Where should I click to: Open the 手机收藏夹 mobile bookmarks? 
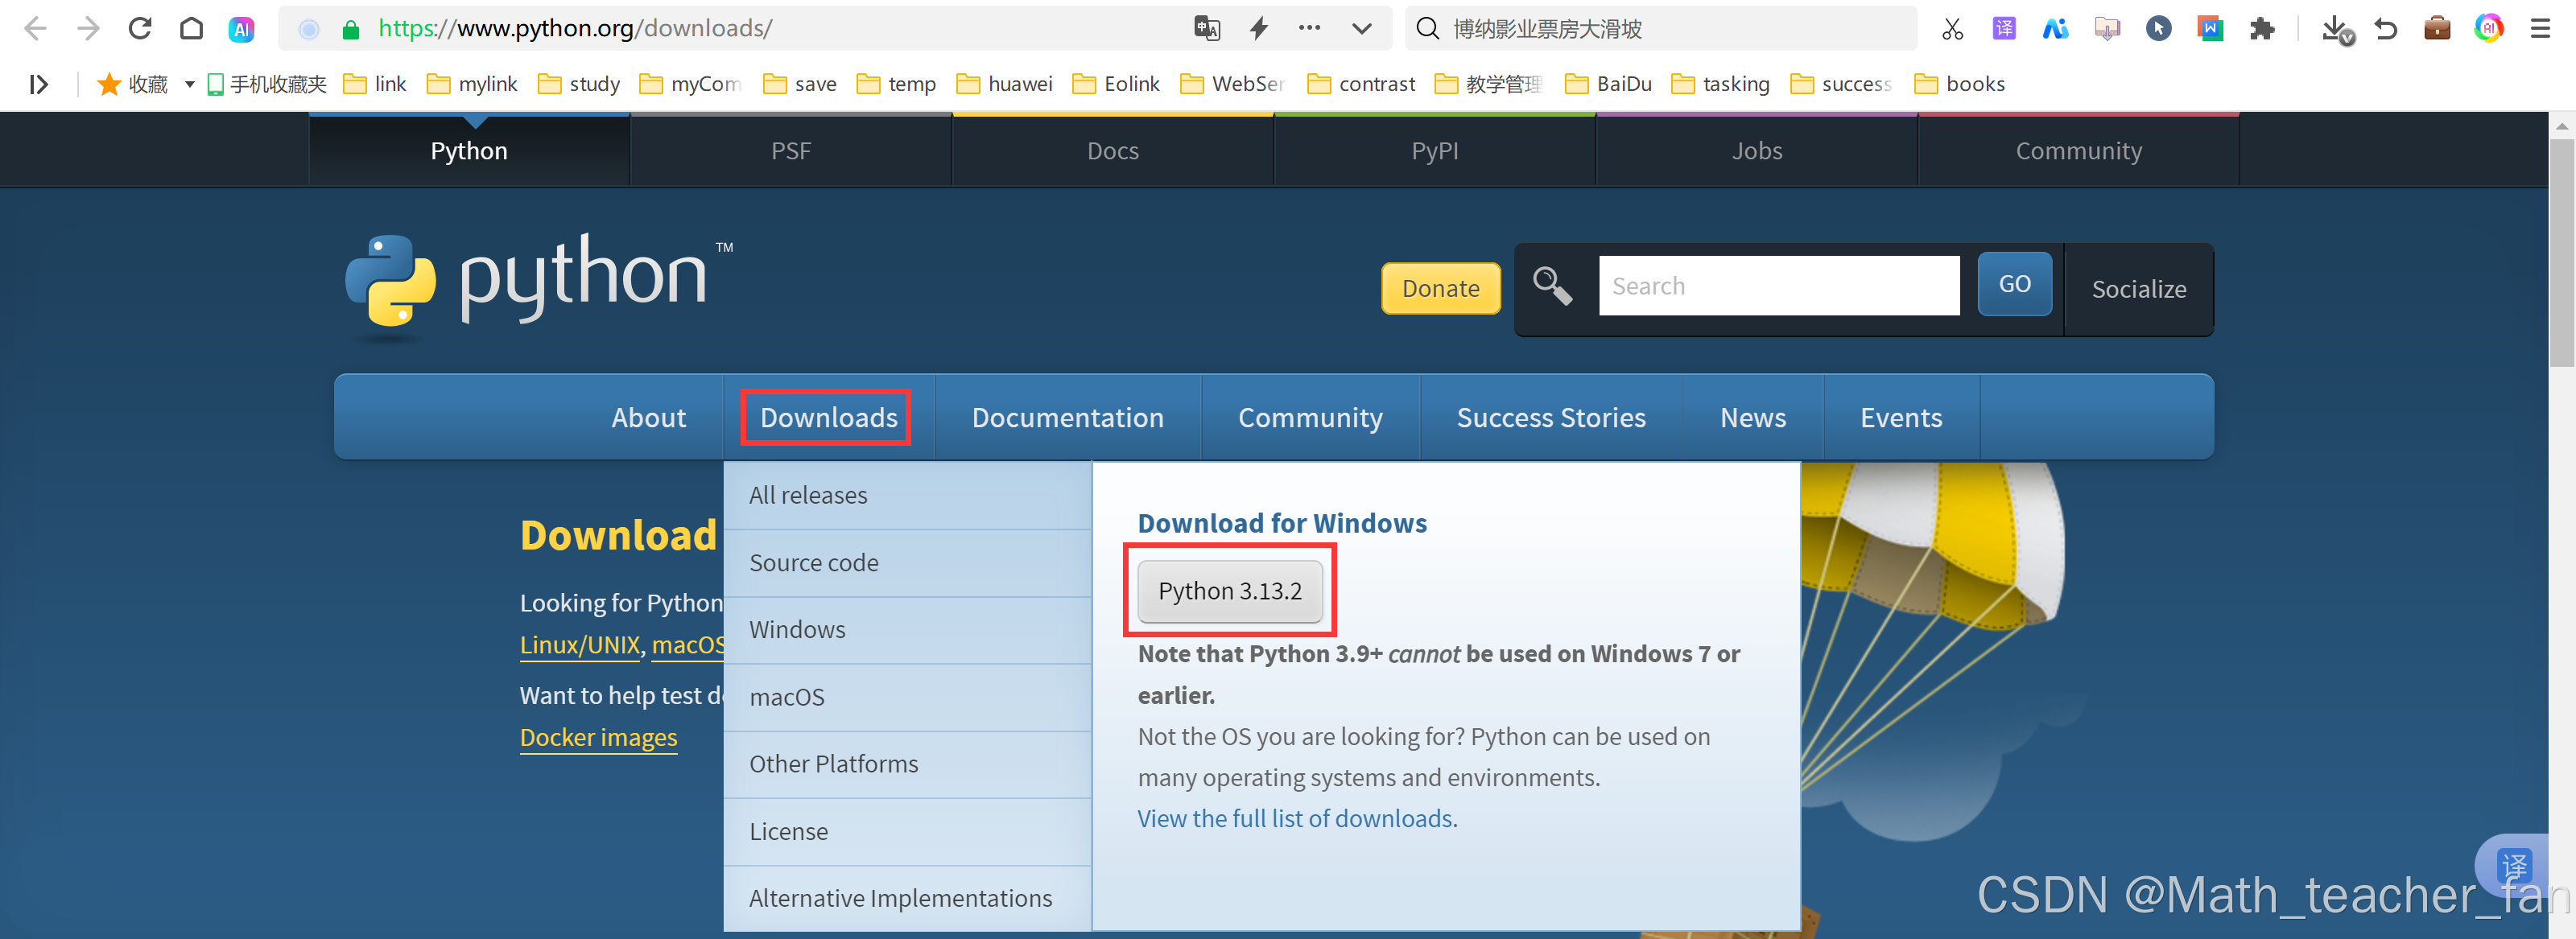pos(267,84)
